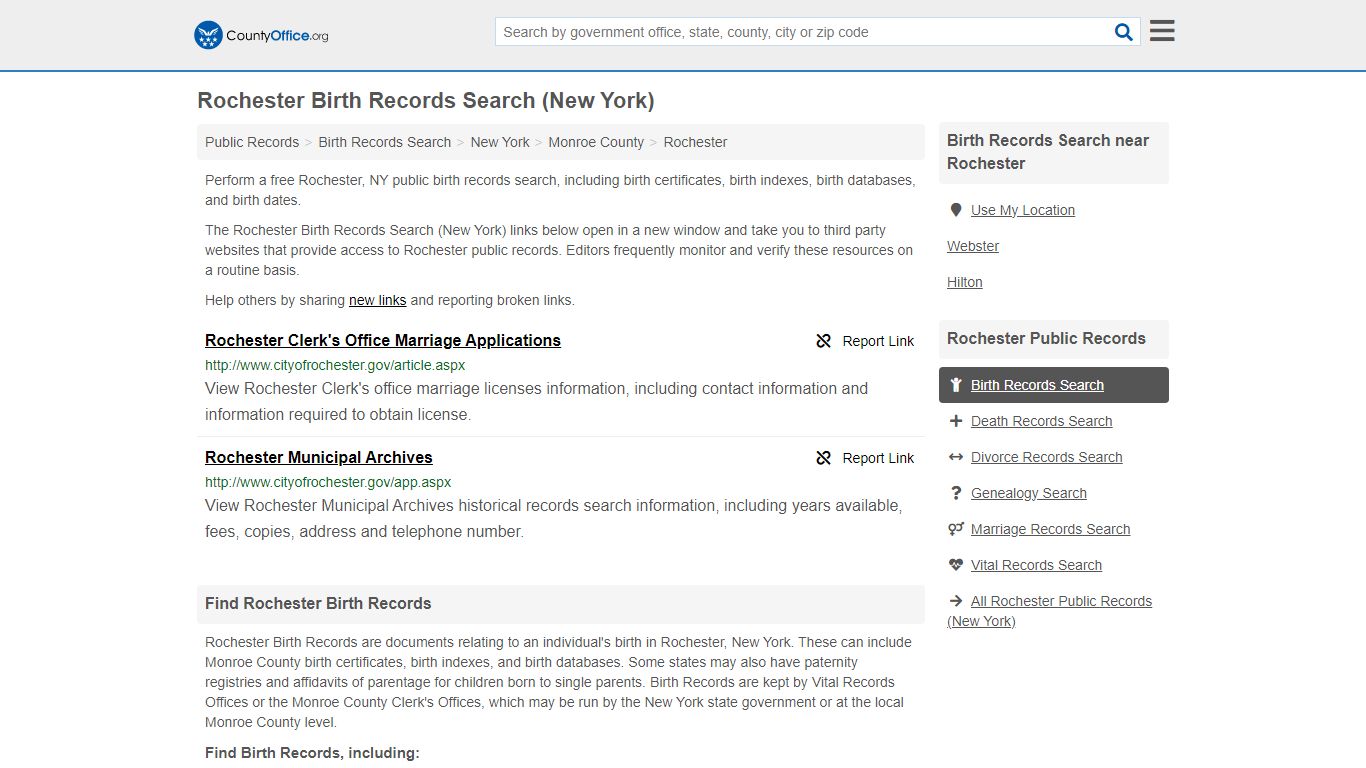Screen dimensions: 1366x768
Task: Open Genealogy Search sidebar link
Action: pos(1029,493)
